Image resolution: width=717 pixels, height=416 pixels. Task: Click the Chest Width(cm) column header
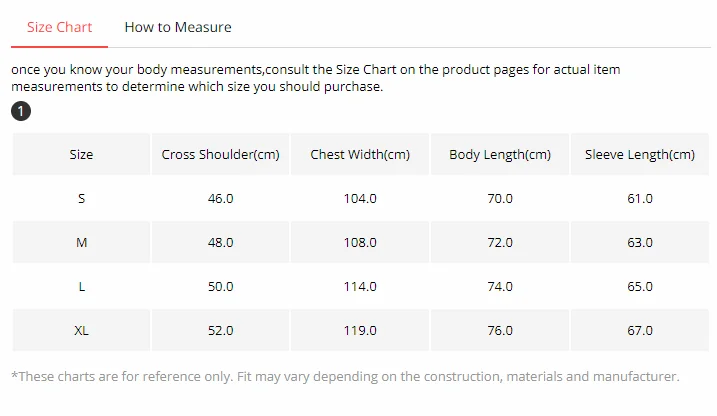tap(360, 154)
